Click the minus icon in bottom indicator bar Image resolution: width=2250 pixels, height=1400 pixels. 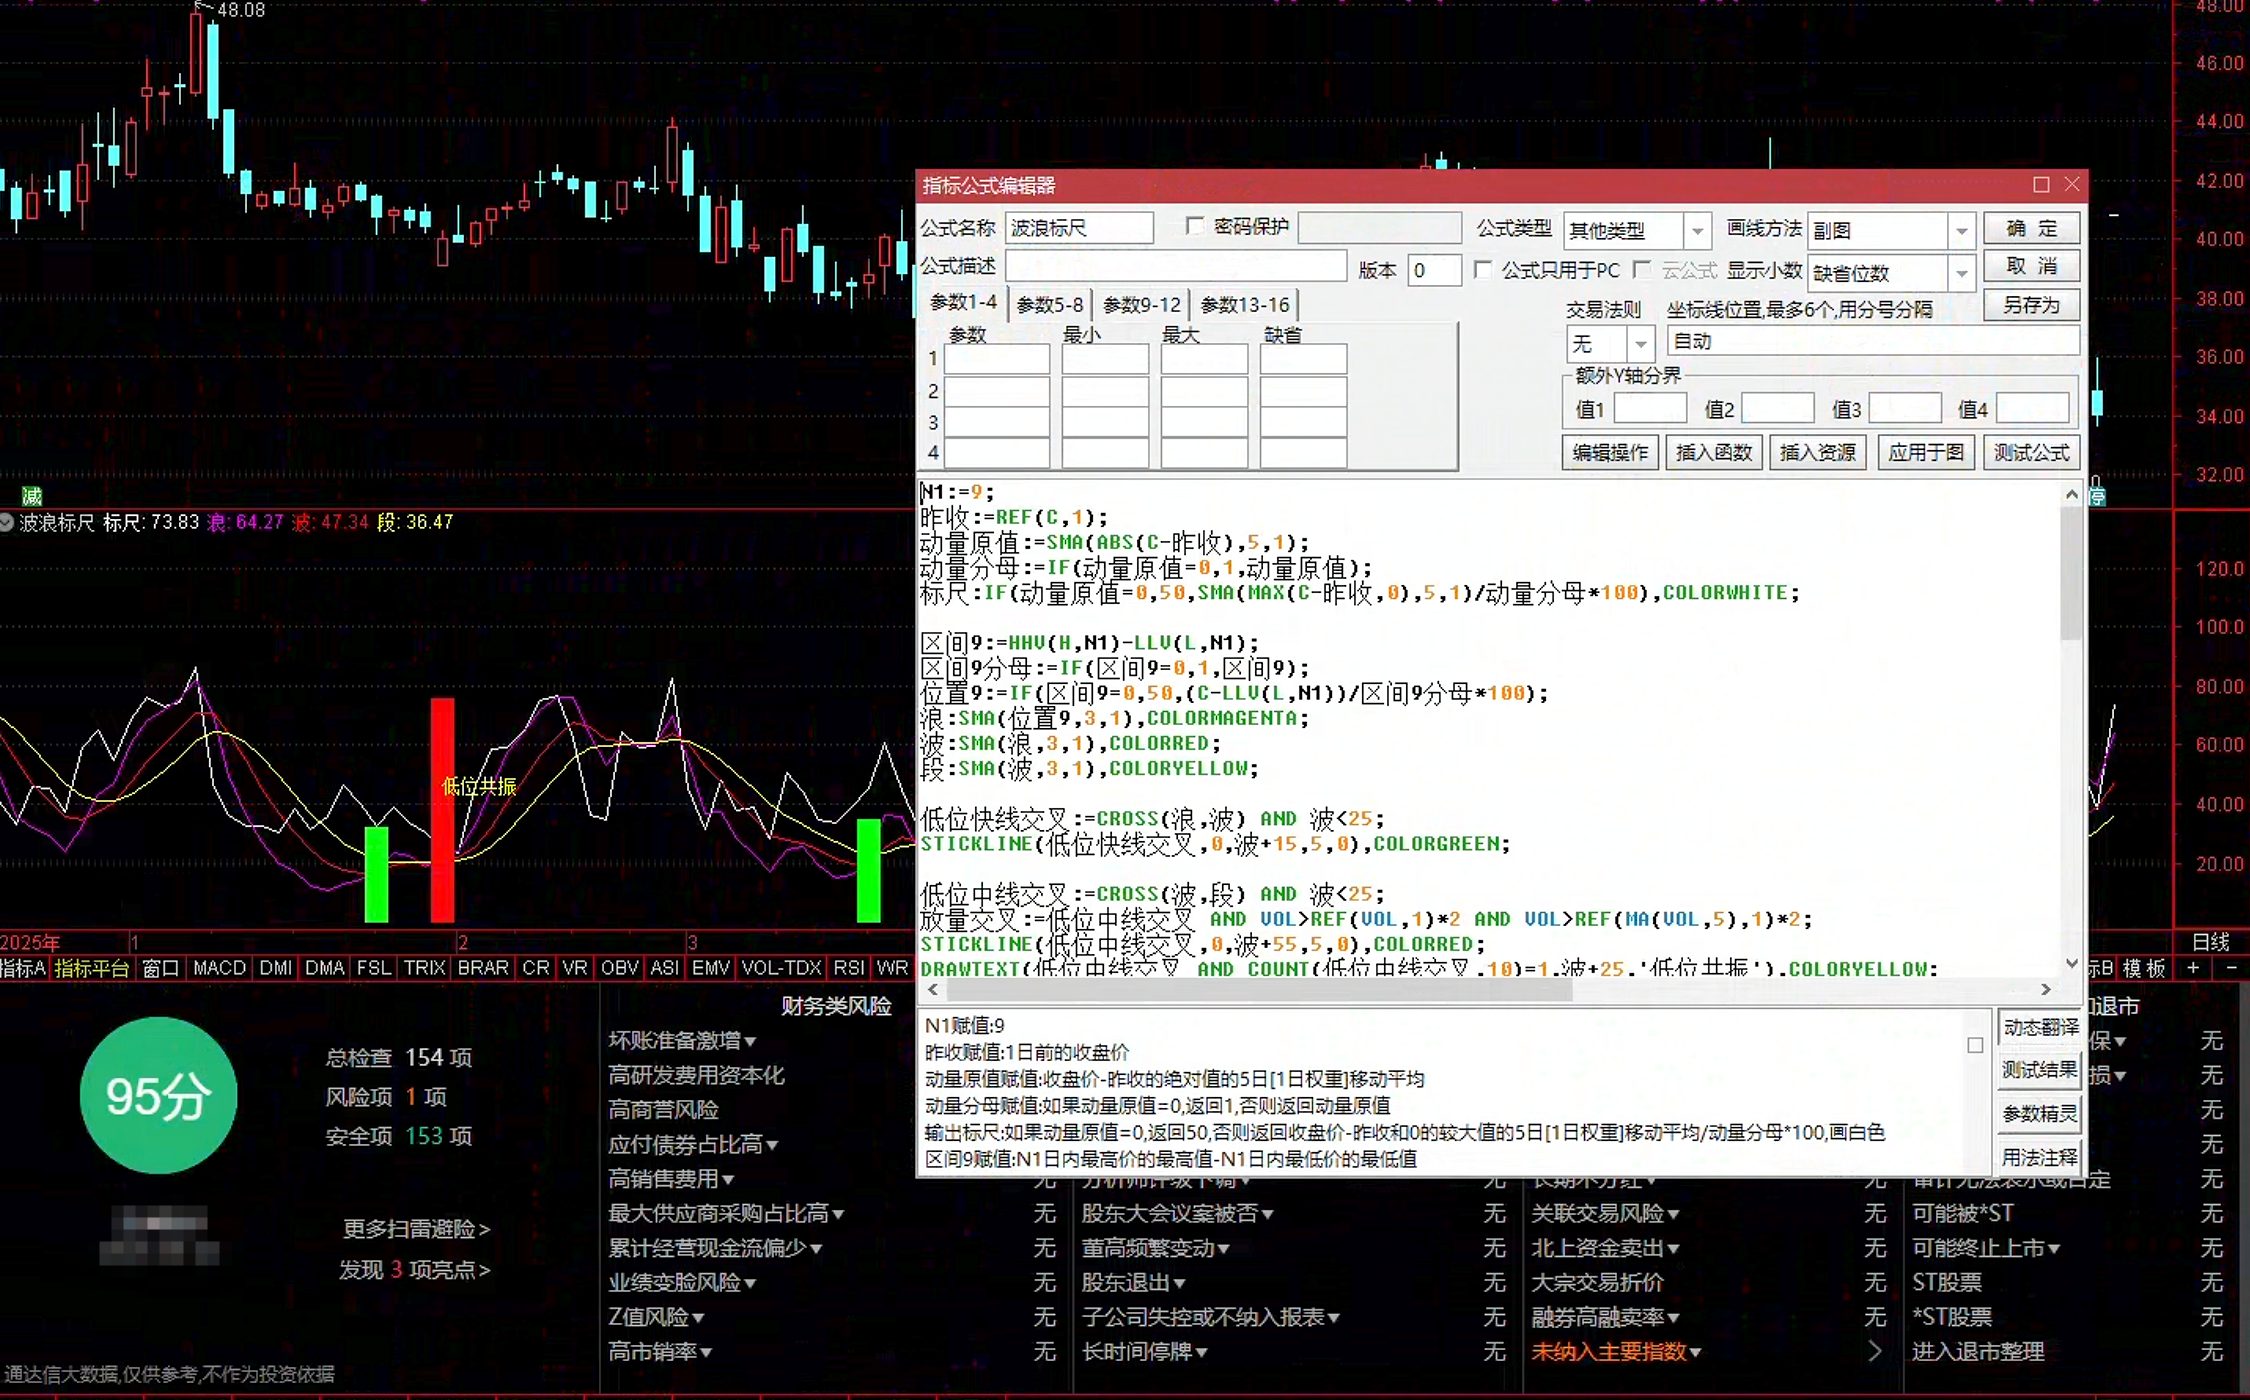pos(2231,968)
